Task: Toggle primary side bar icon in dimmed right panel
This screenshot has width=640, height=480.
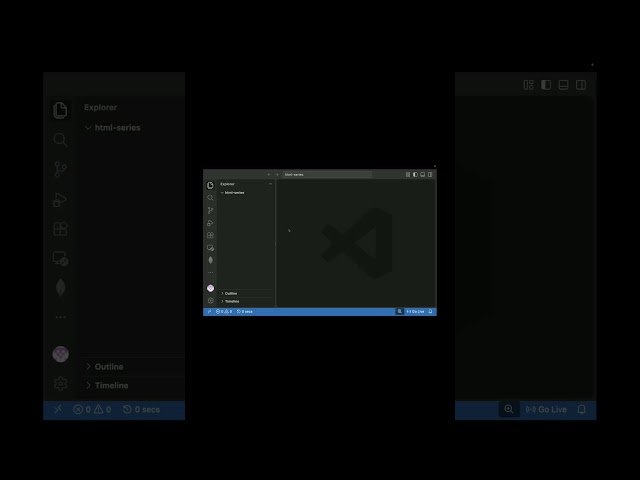Action: tap(546, 85)
